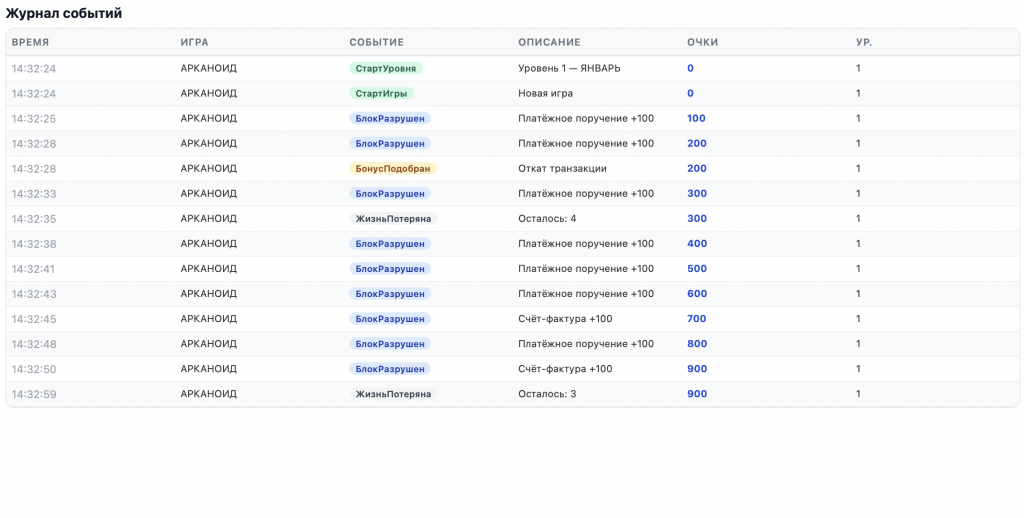Click the score value 100
Viewport: 1024px width, 518px height.
[697, 119]
